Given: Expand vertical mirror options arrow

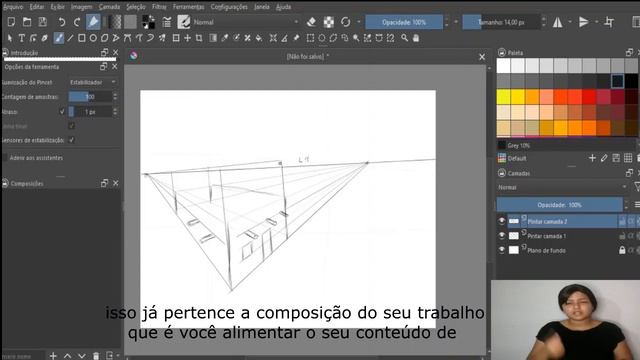Looking at the screenshot, I should (x=596, y=22).
